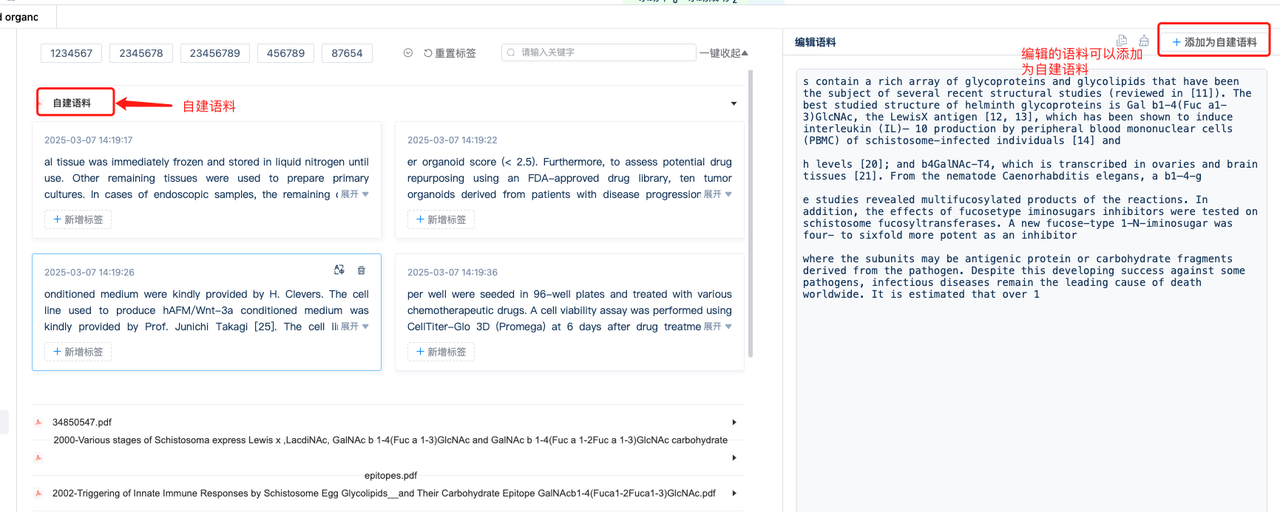Click the circled chevron icon beside 重置标签
The width and height of the screenshot is (1280, 512).
(408, 53)
